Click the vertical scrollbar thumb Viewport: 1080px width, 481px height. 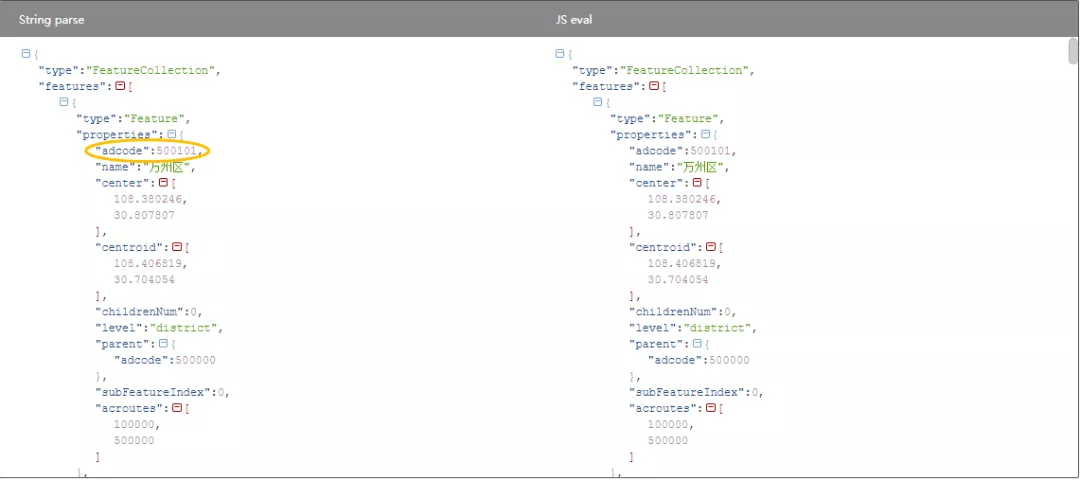tap(1073, 52)
